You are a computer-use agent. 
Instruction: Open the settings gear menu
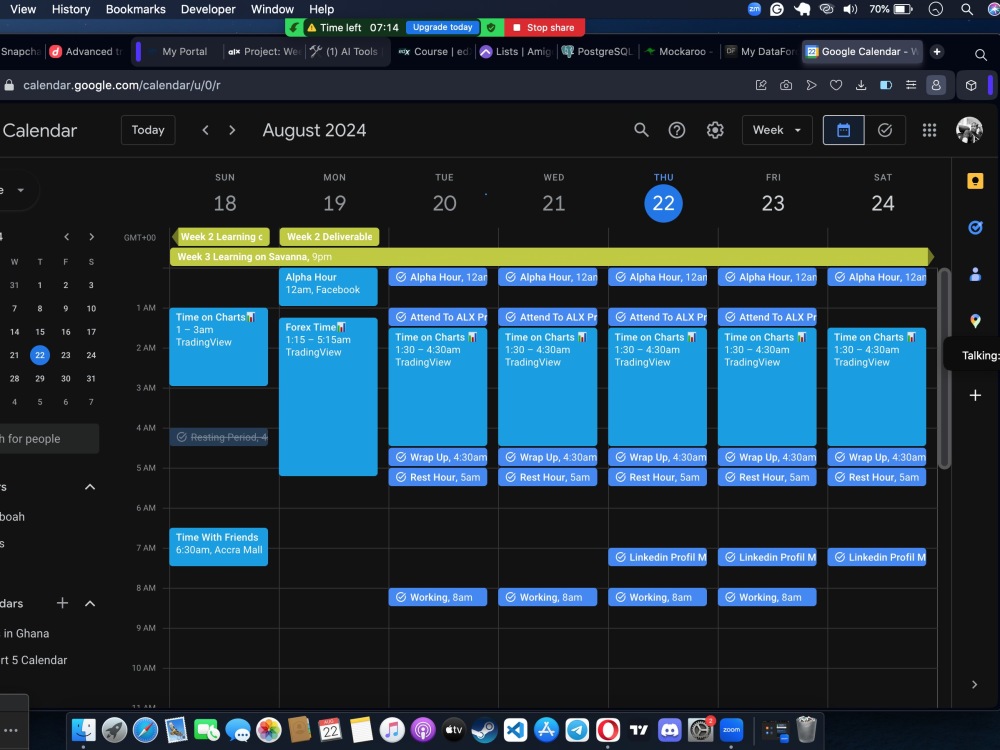click(x=715, y=130)
